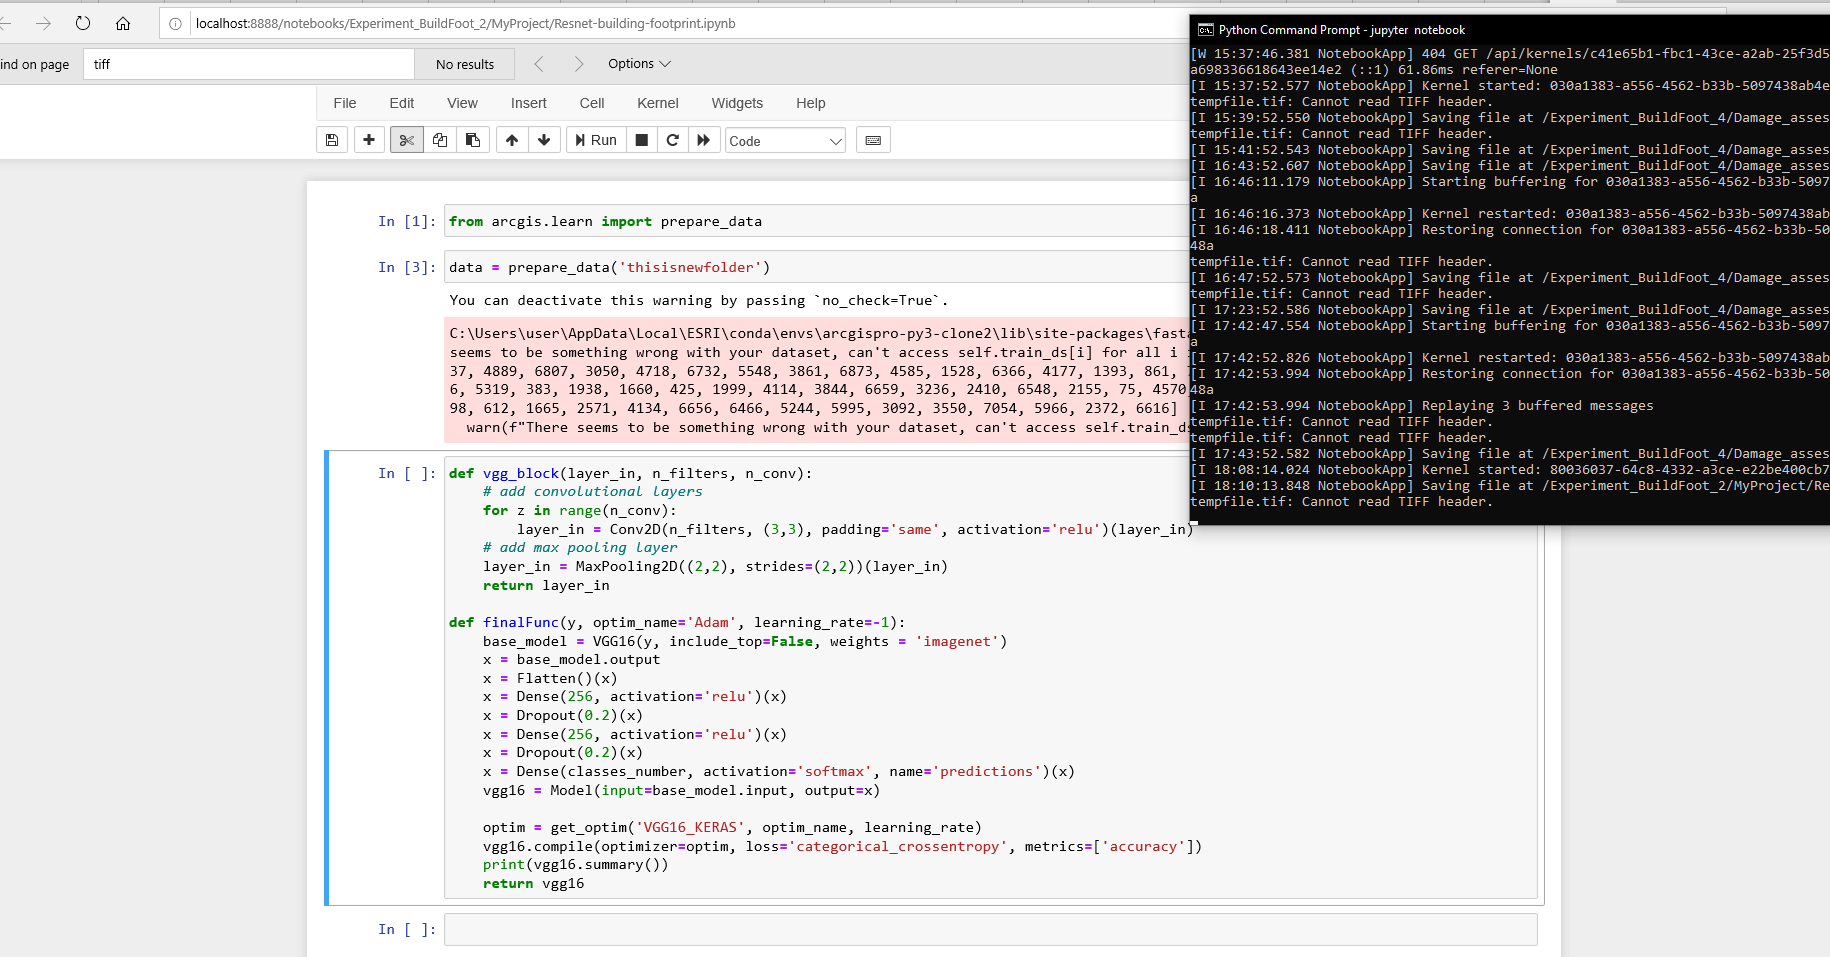Click the Python Command Prompt window icon
1830x957 pixels.
[x=1206, y=30]
